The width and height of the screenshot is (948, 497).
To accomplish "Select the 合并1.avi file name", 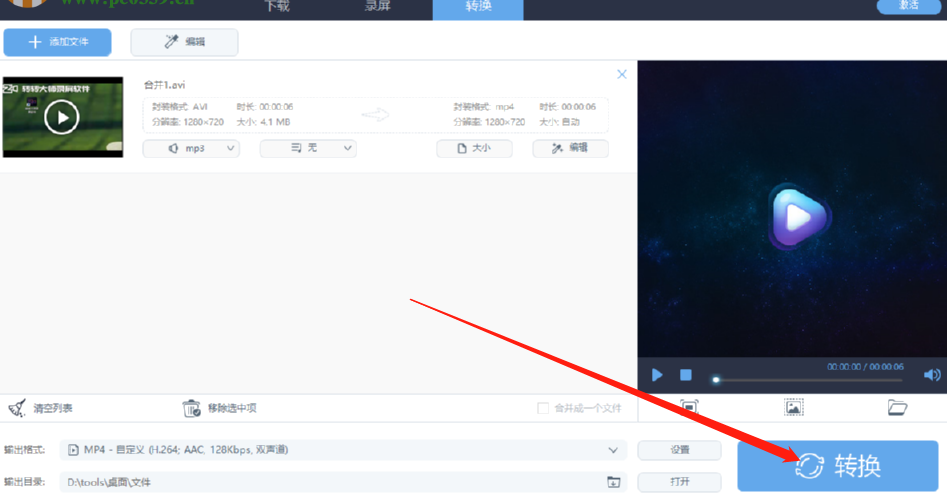I will 164,85.
